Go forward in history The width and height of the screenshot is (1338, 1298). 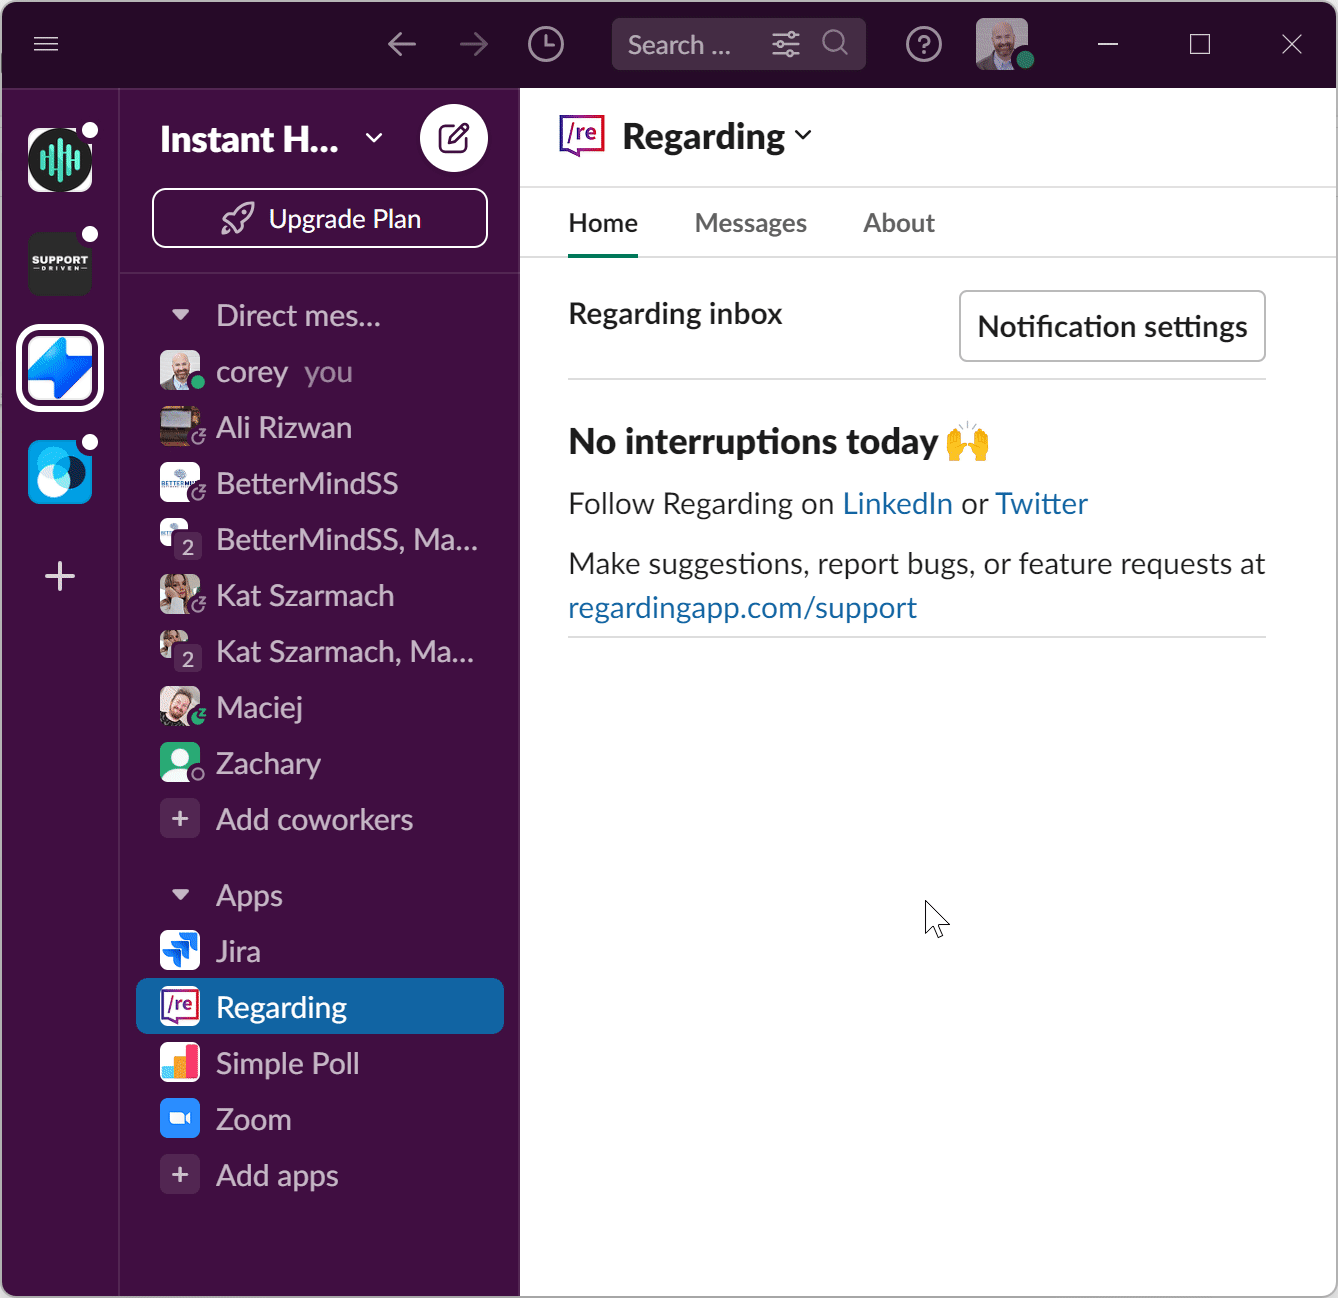[x=474, y=44]
